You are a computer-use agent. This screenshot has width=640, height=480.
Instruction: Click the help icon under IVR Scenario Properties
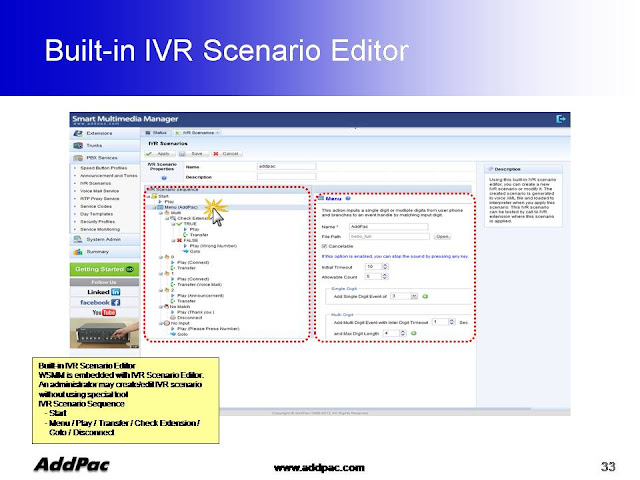pos(164,178)
